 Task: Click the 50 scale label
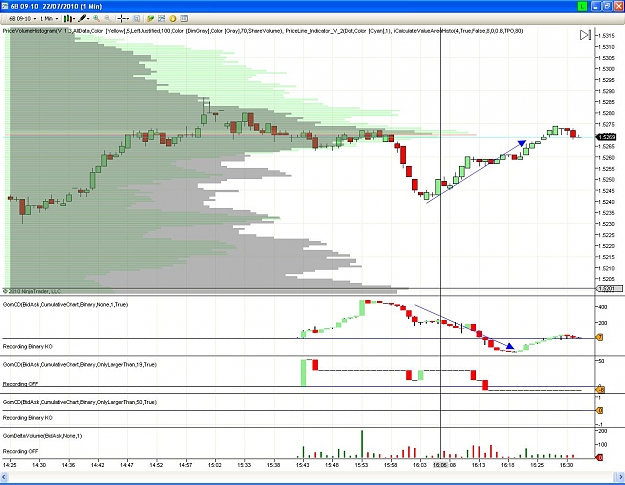(x=601, y=361)
